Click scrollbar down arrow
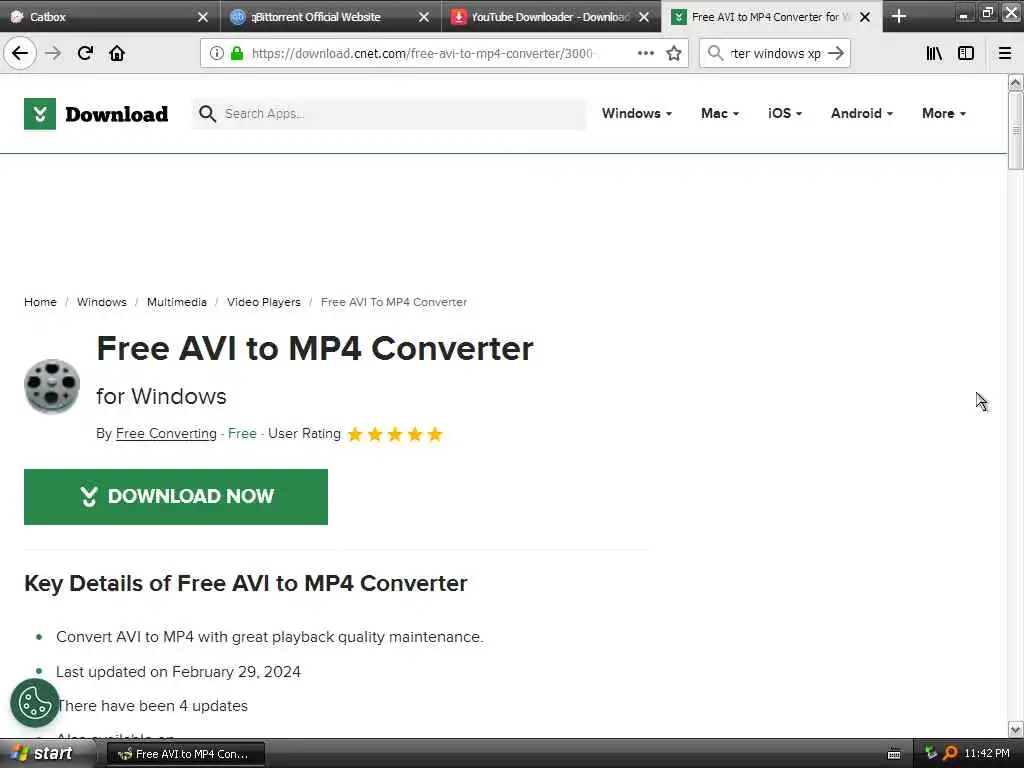The height and width of the screenshot is (768, 1024). pos(1015,729)
